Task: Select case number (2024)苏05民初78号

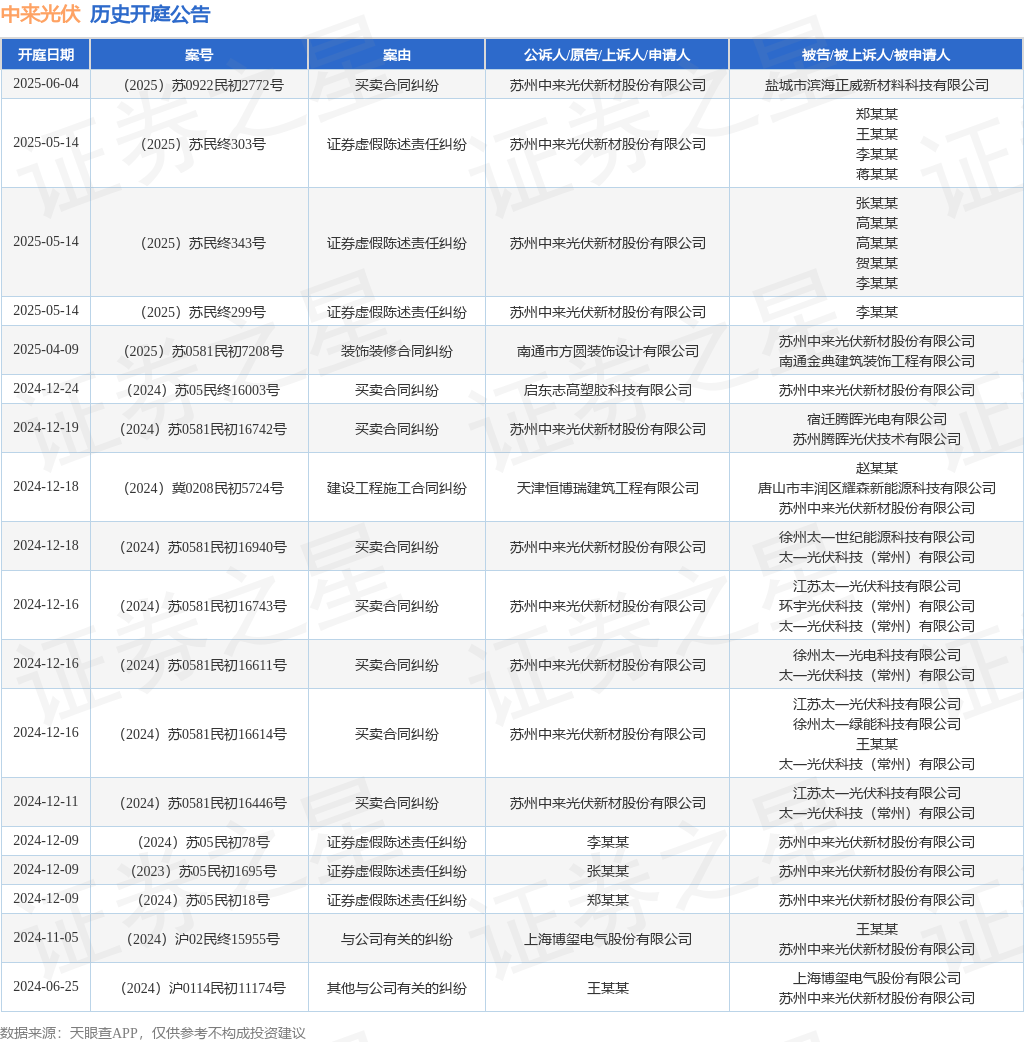Action: (199, 843)
